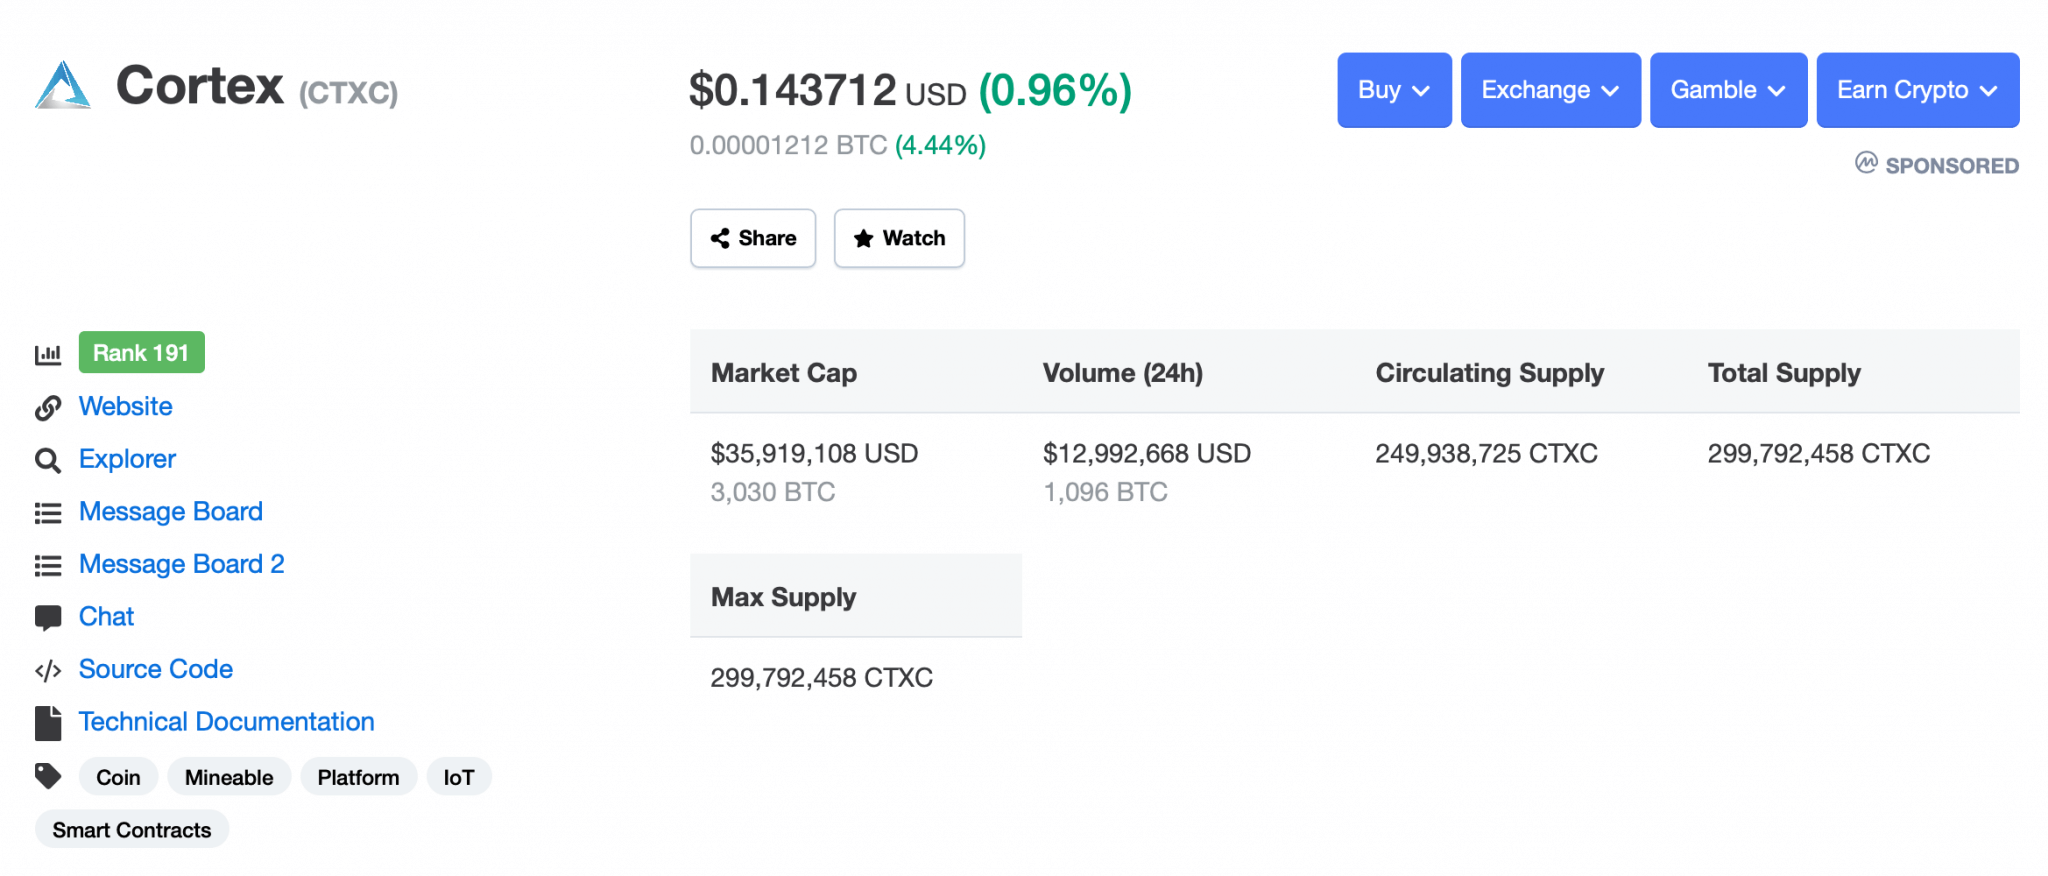
Task: Click the green Rank 191 badge
Action: [x=141, y=352]
